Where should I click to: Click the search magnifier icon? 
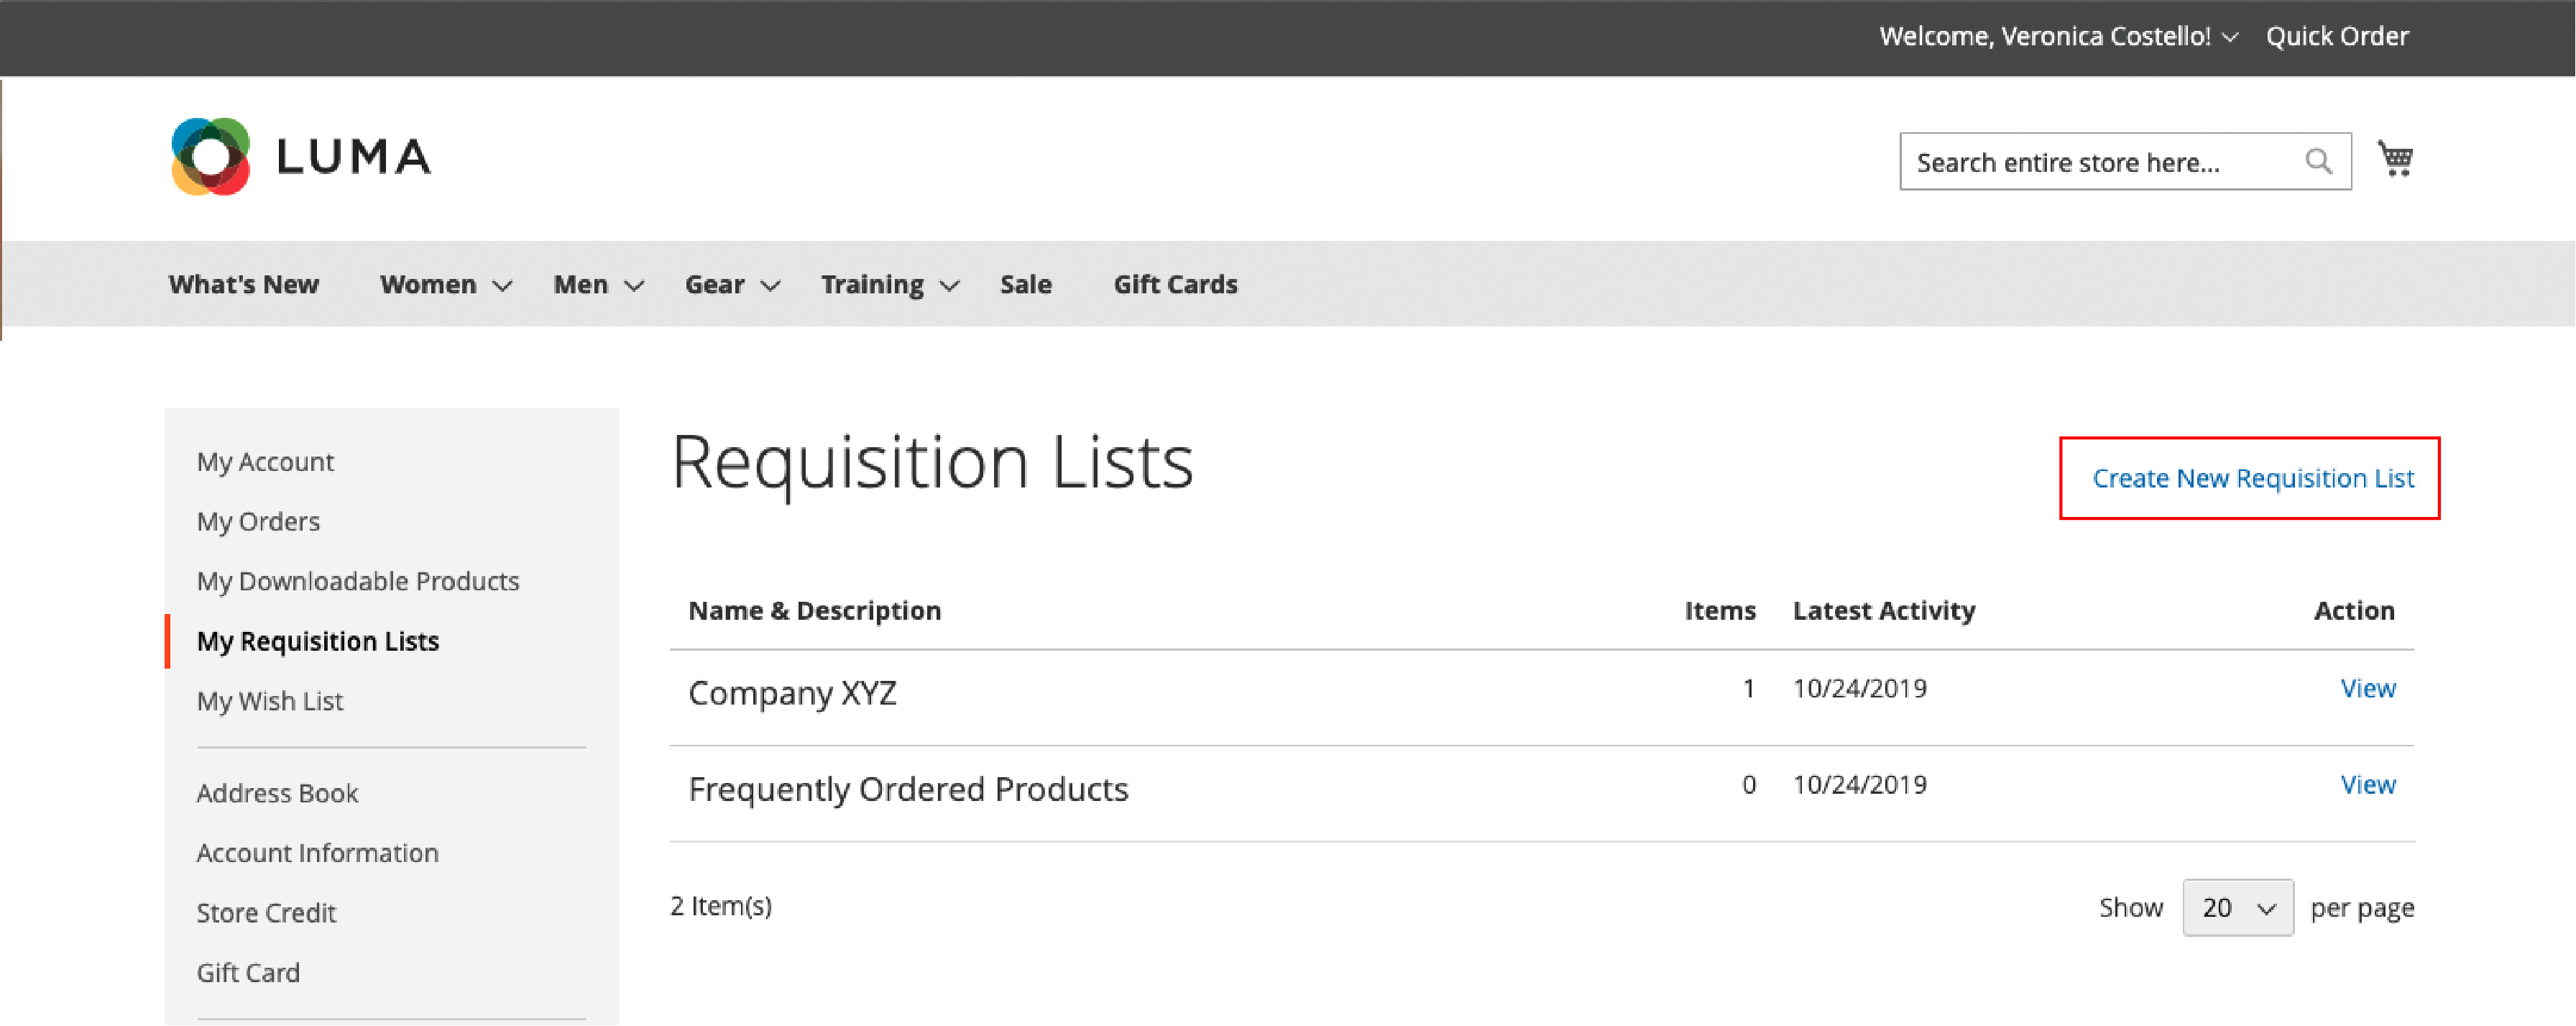[2319, 162]
